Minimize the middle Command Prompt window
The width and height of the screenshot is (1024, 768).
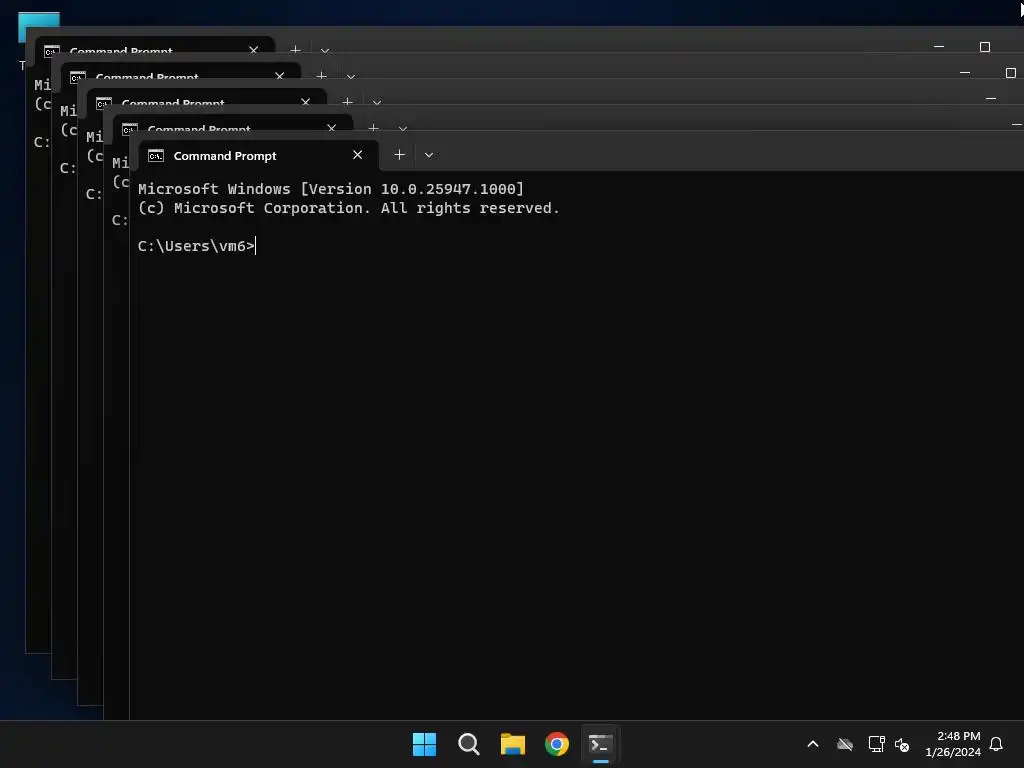(x=991, y=99)
